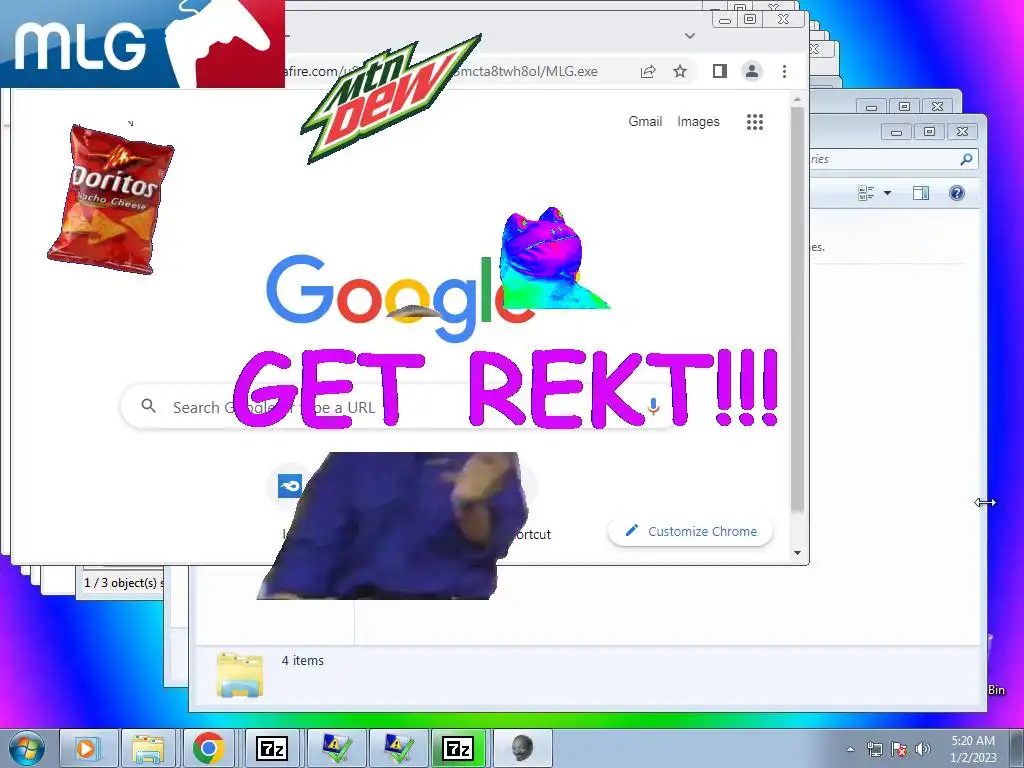Open the first installer warning taskbar icon

tap(334, 748)
